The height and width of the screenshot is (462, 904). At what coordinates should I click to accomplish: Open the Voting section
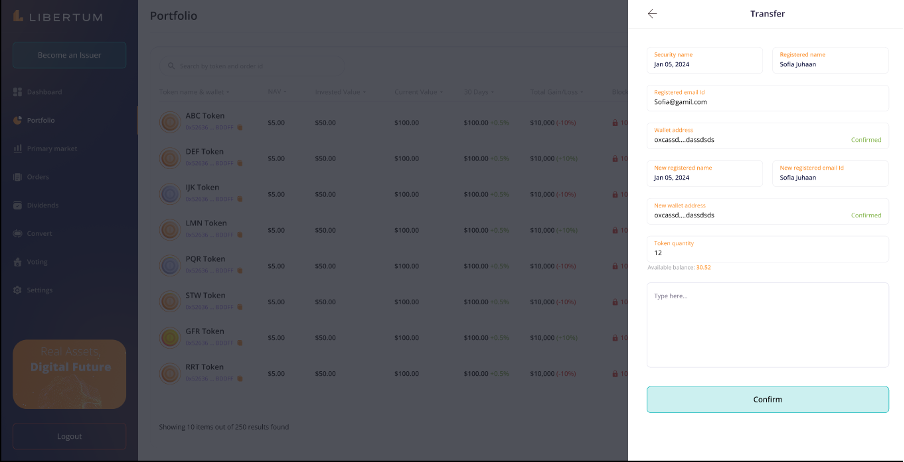pyautogui.click(x=37, y=262)
